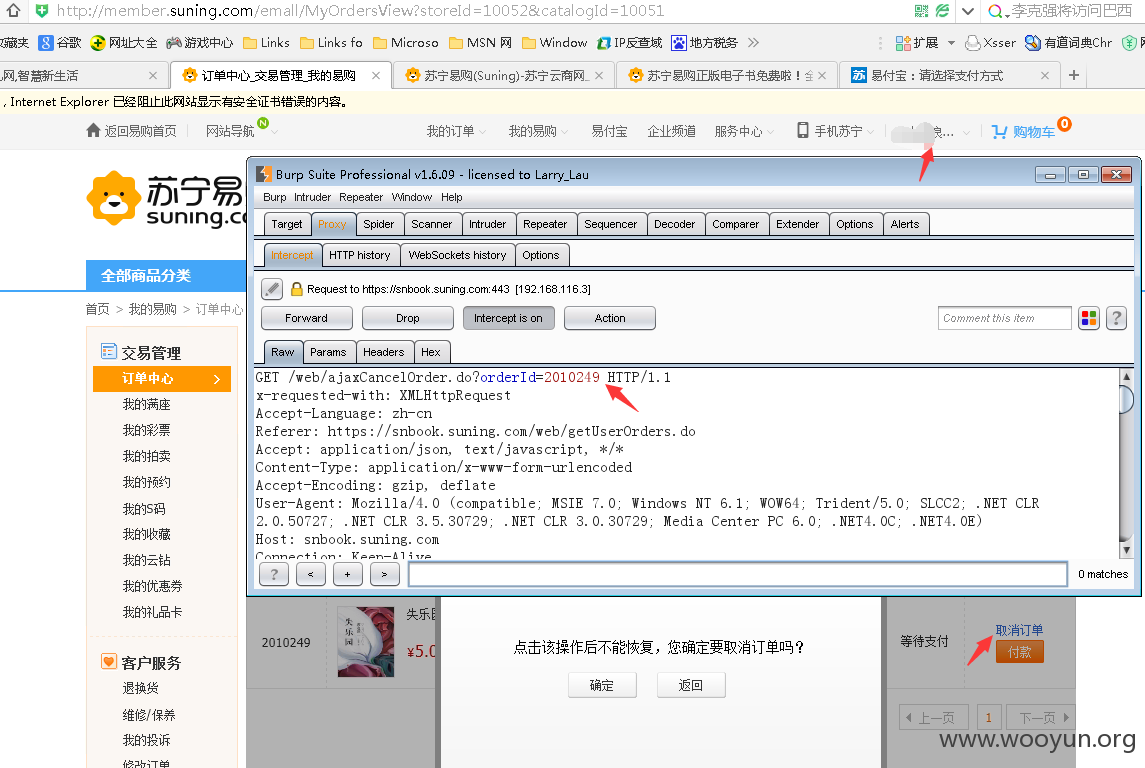Click the green security shield icon in address bar
1145x768 pixels.
coord(42,10)
